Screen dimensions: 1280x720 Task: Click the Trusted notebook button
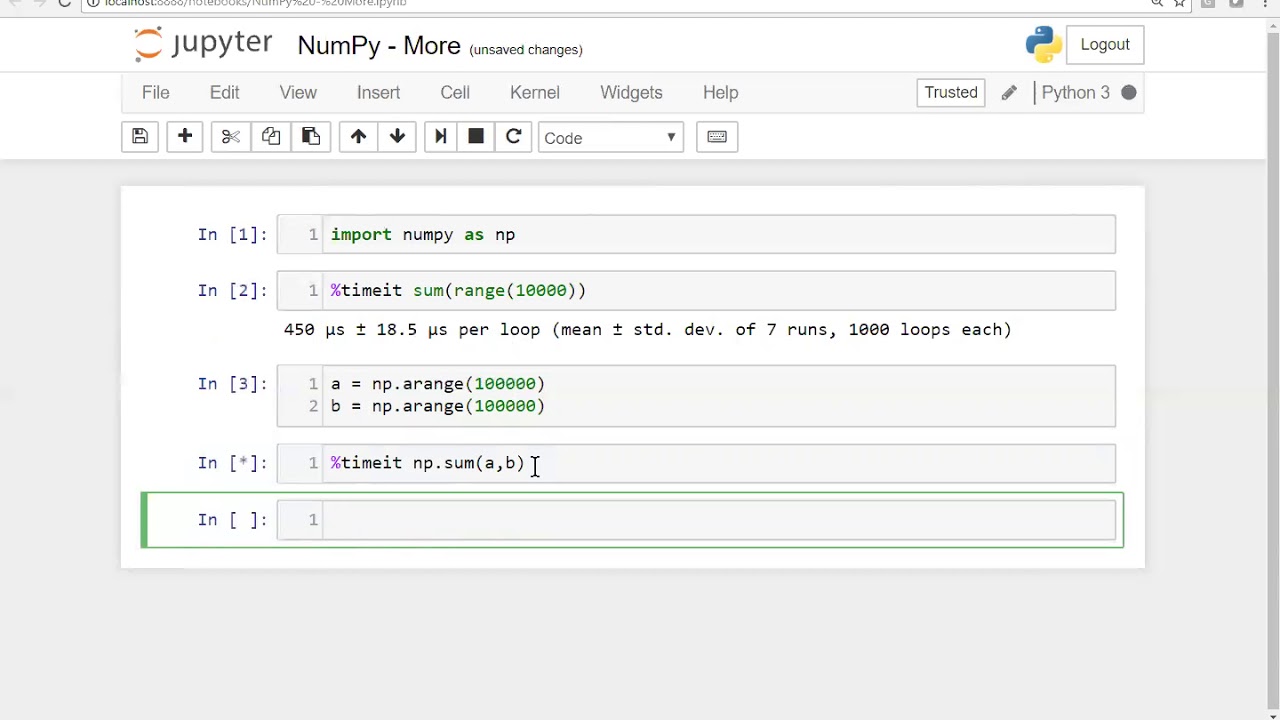click(x=951, y=93)
